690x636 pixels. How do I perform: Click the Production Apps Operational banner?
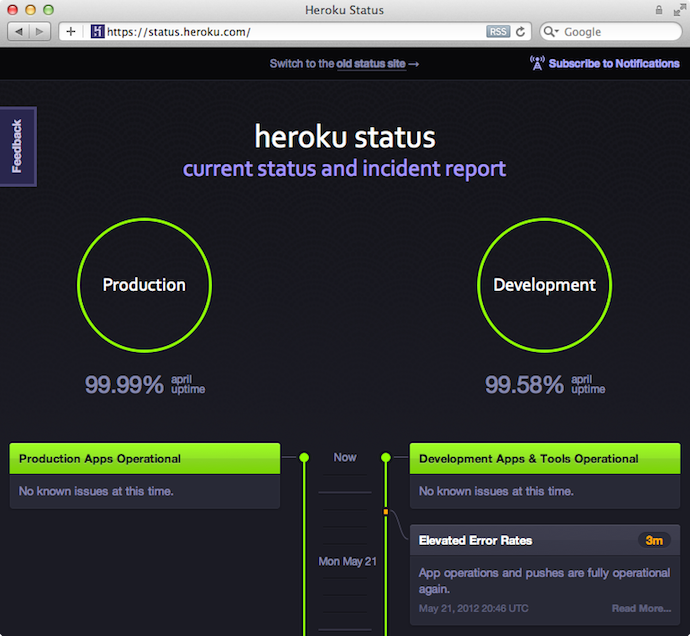pos(145,459)
